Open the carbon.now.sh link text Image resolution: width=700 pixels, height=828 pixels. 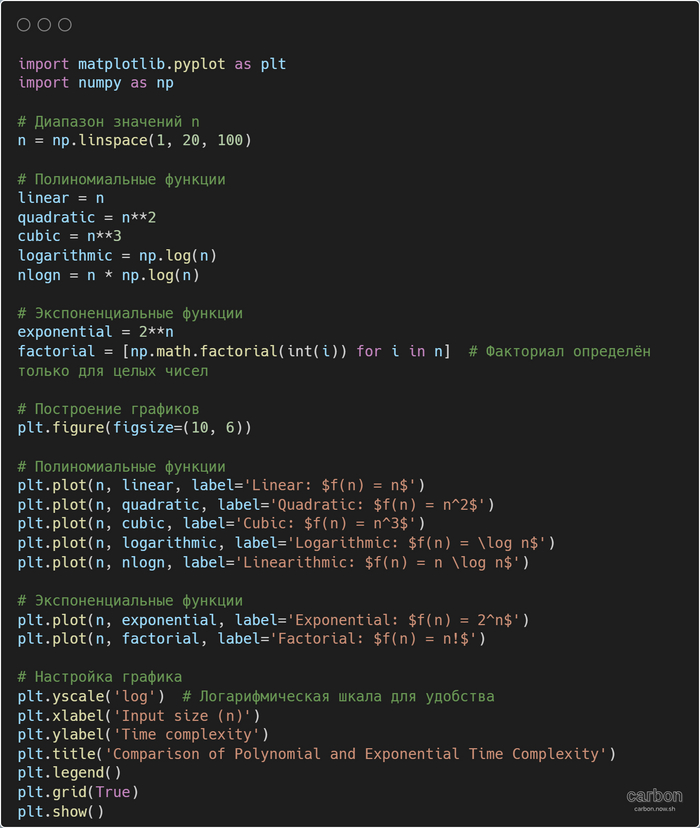tap(654, 809)
